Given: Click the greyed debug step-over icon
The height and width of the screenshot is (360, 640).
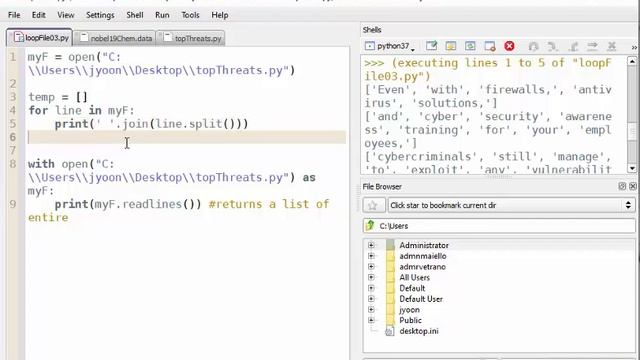Looking at the screenshot, I should pyautogui.click(x=553, y=46).
